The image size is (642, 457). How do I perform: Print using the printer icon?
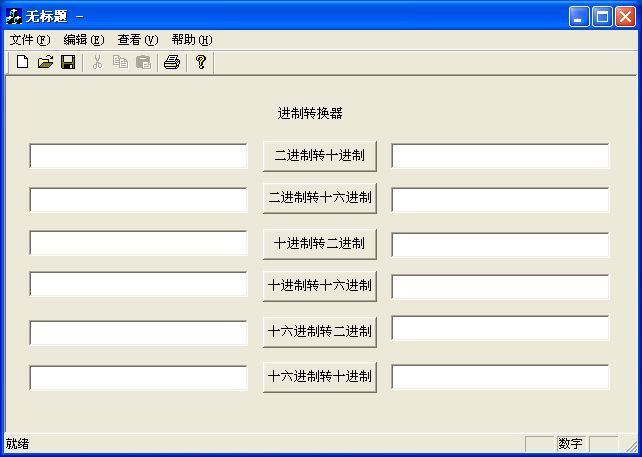172,62
